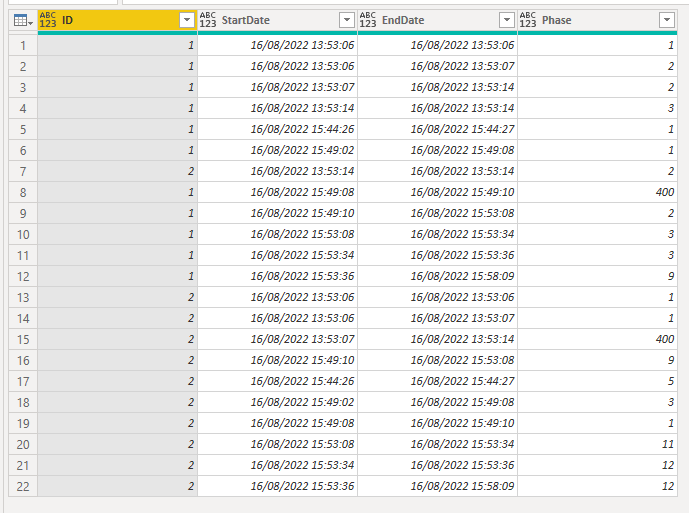Select row number 17
The height and width of the screenshot is (513, 689).
(x=23, y=381)
